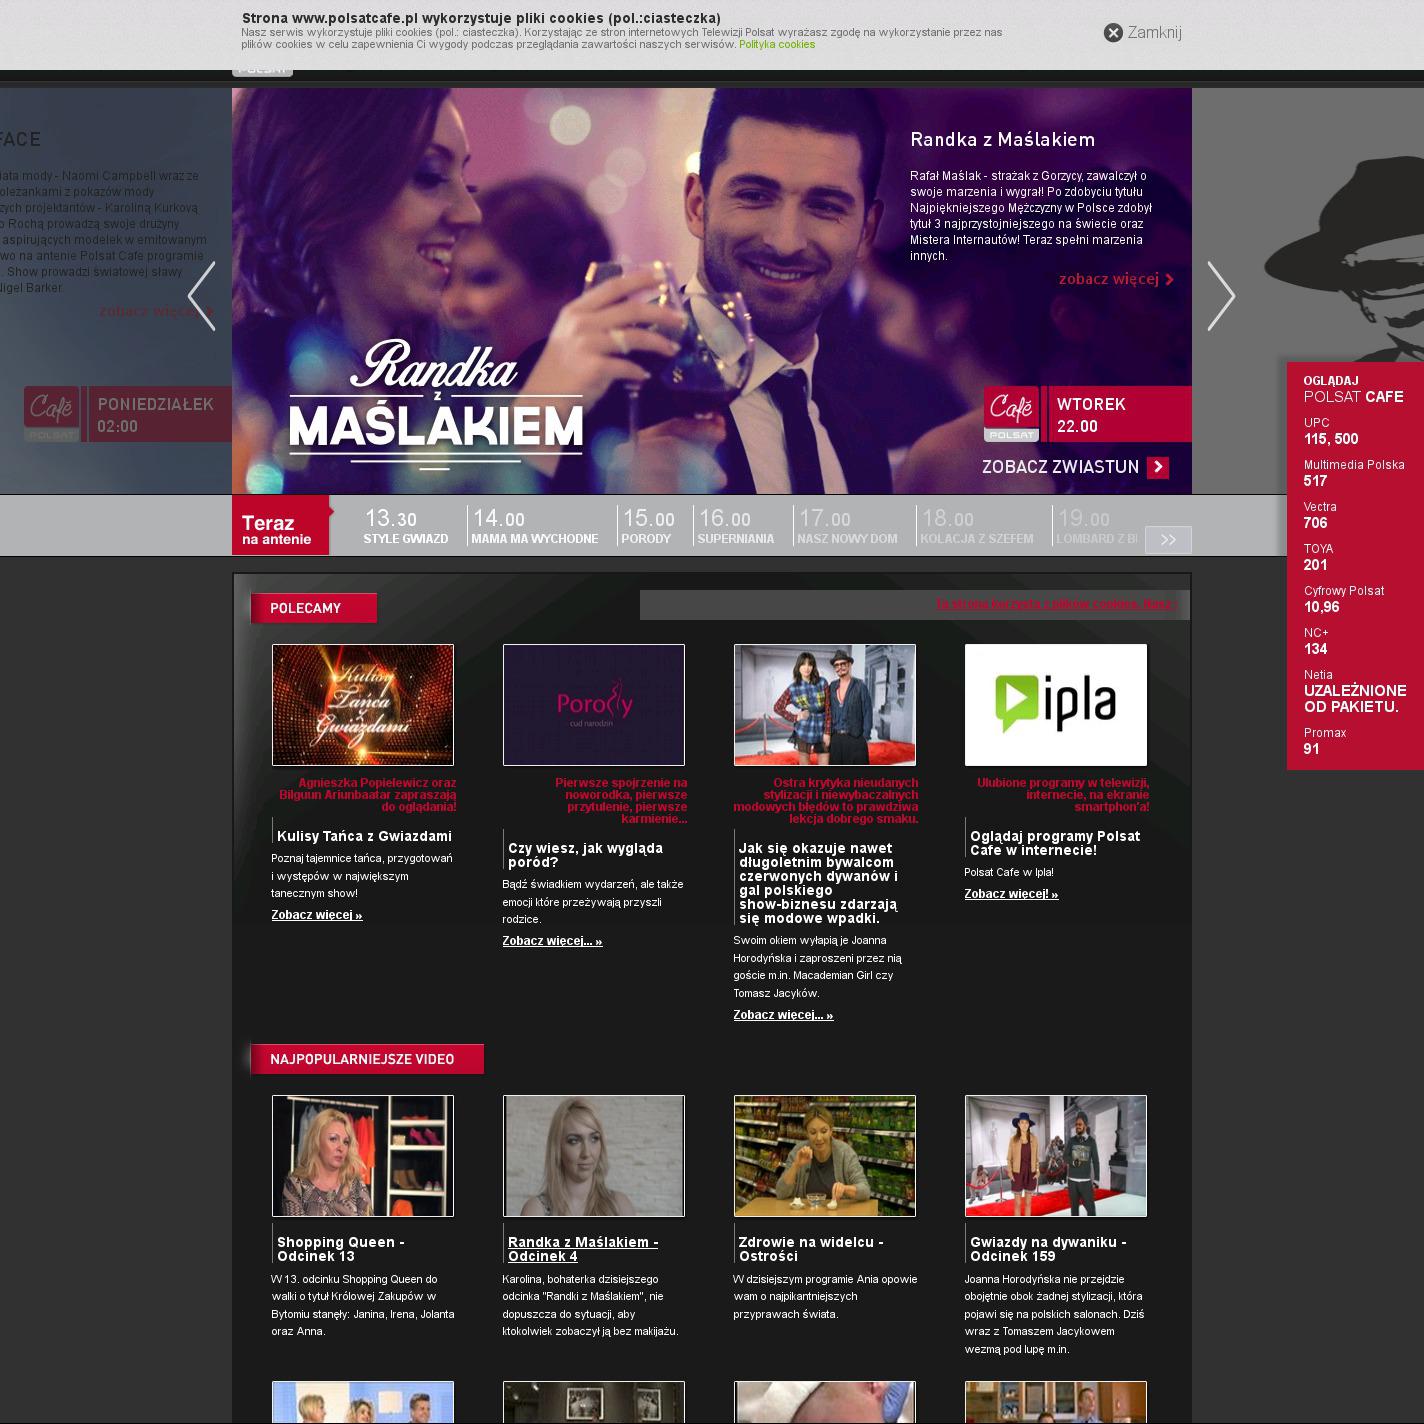Screen dimensions: 1424x1424
Task: Open Zdrowie na widelcu Ostrości video thumbnail
Action: (x=824, y=1156)
